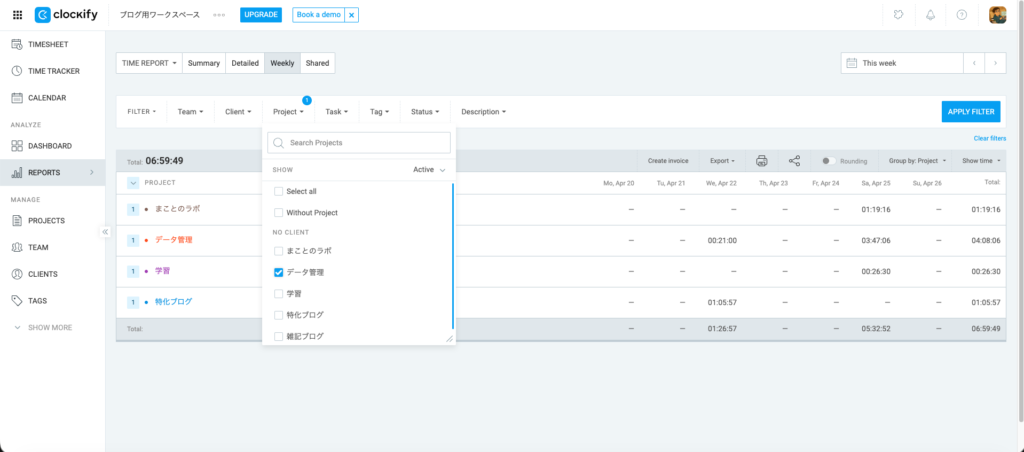Open the help question mark icon

pyautogui.click(x=962, y=15)
